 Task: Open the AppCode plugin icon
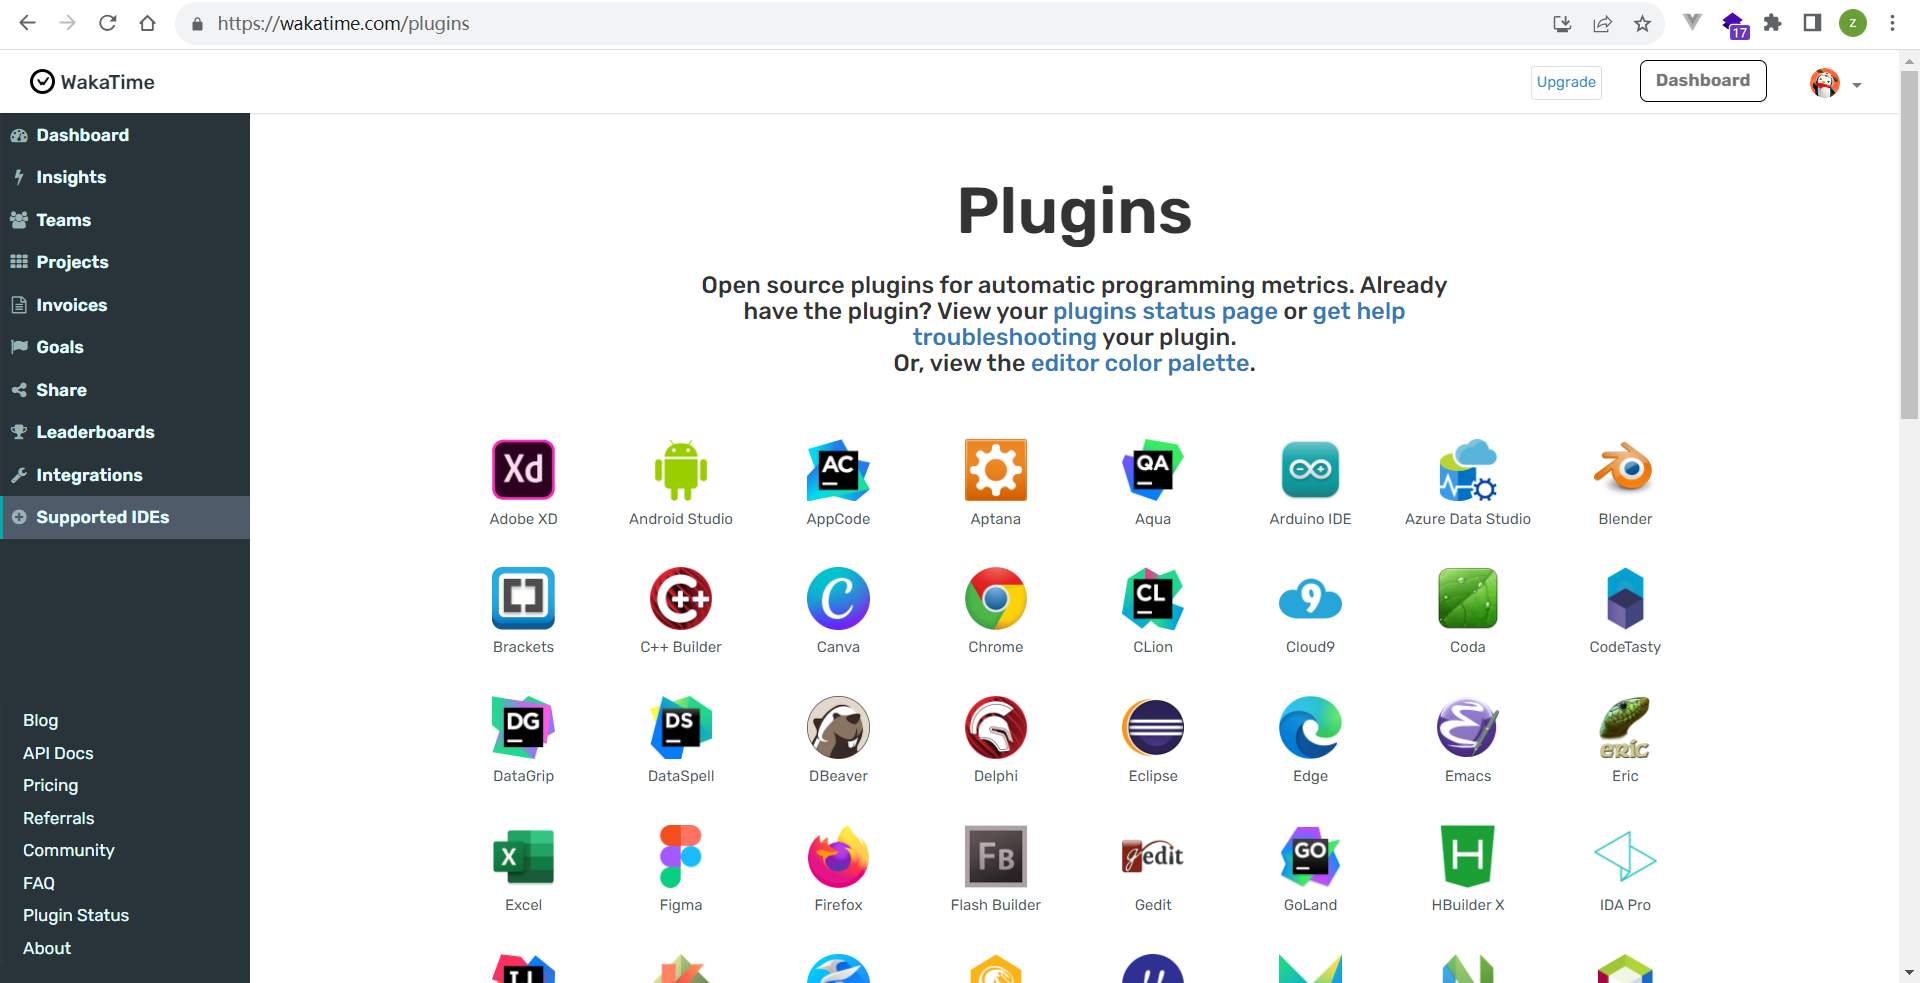[x=838, y=470]
